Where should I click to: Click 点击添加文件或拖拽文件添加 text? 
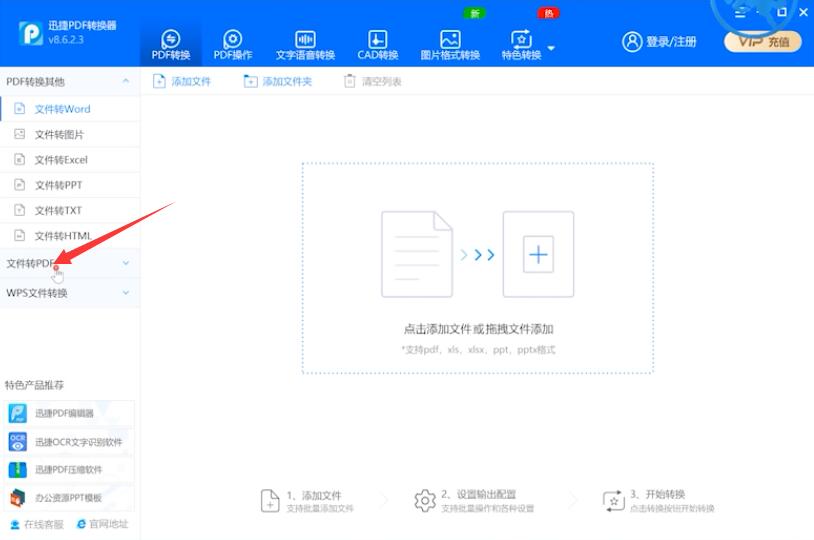pos(478,329)
